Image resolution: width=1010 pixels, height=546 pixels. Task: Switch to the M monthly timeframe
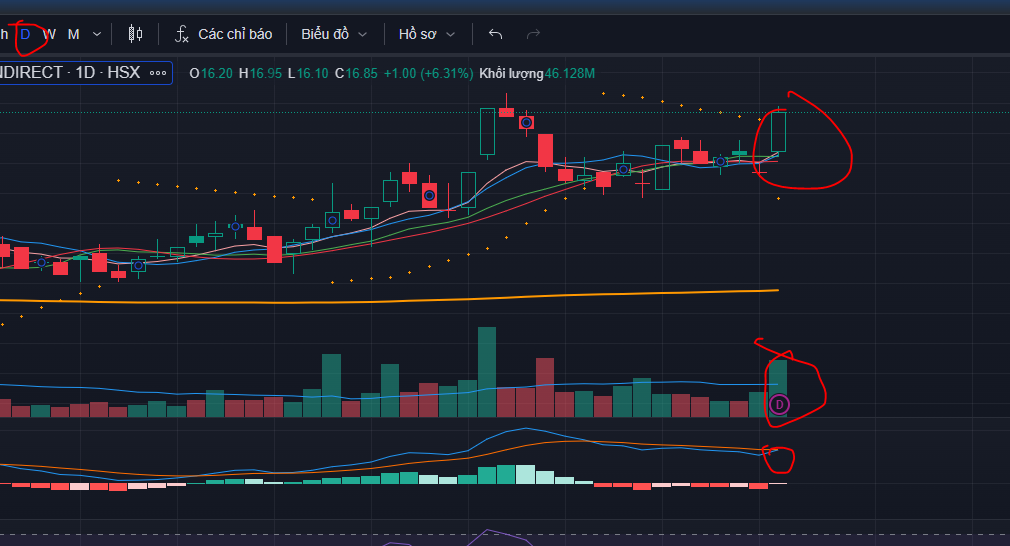pyautogui.click(x=73, y=34)
